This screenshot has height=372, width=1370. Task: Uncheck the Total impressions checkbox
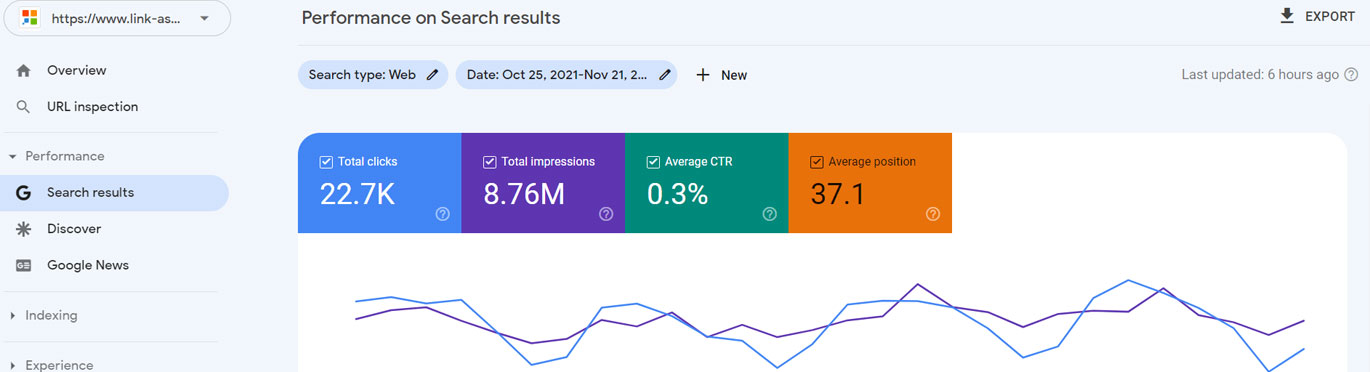click(490, 162)
